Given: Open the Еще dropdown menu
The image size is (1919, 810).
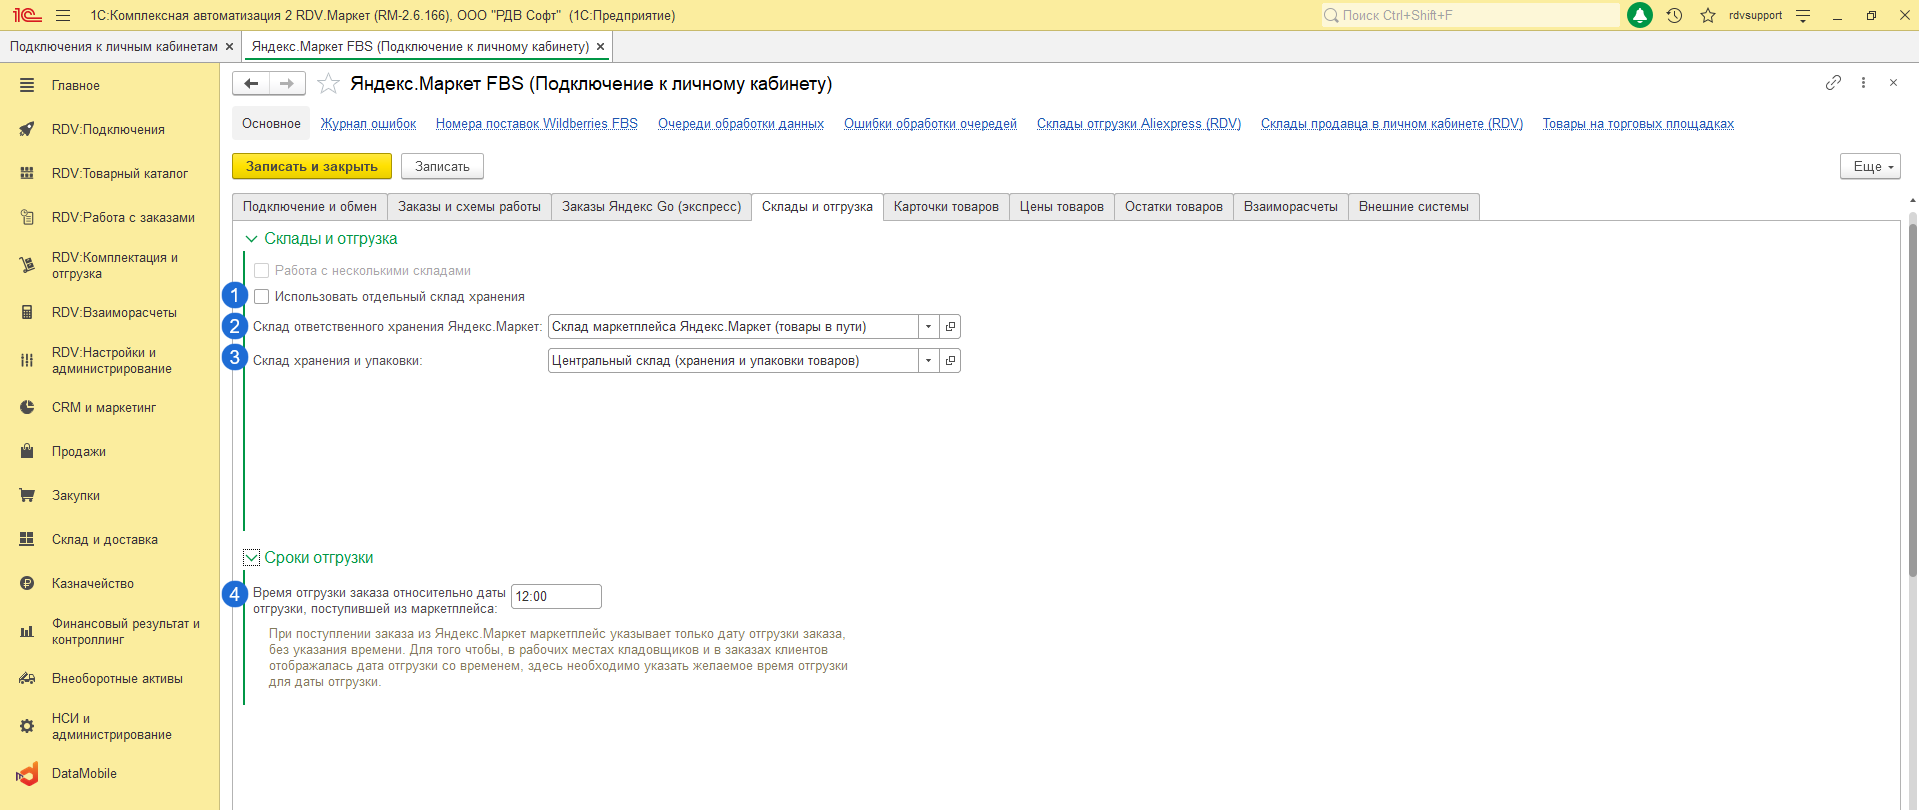Looking at the screenshot, I should point(1870,167).
